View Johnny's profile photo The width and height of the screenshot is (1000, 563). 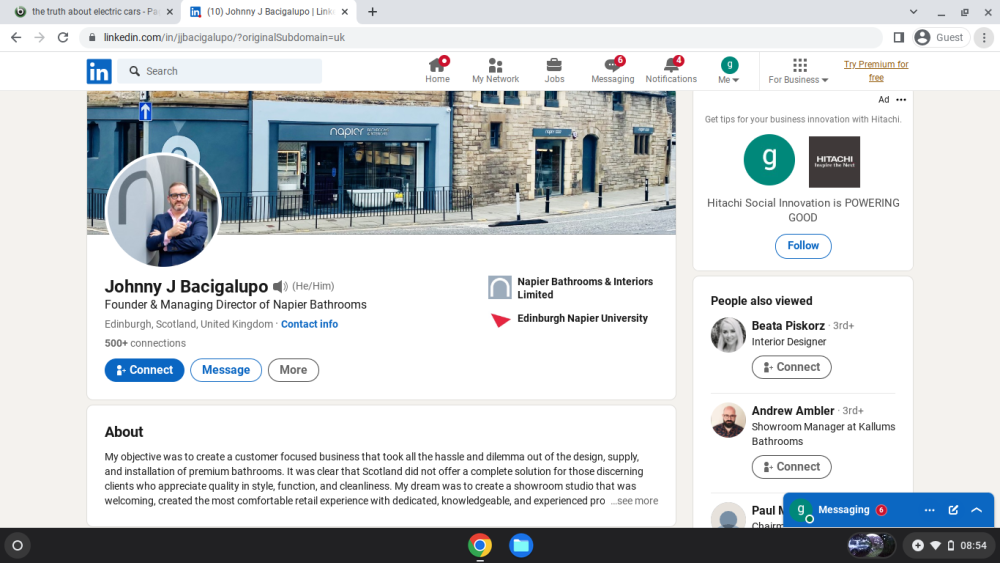click(163, 210)
